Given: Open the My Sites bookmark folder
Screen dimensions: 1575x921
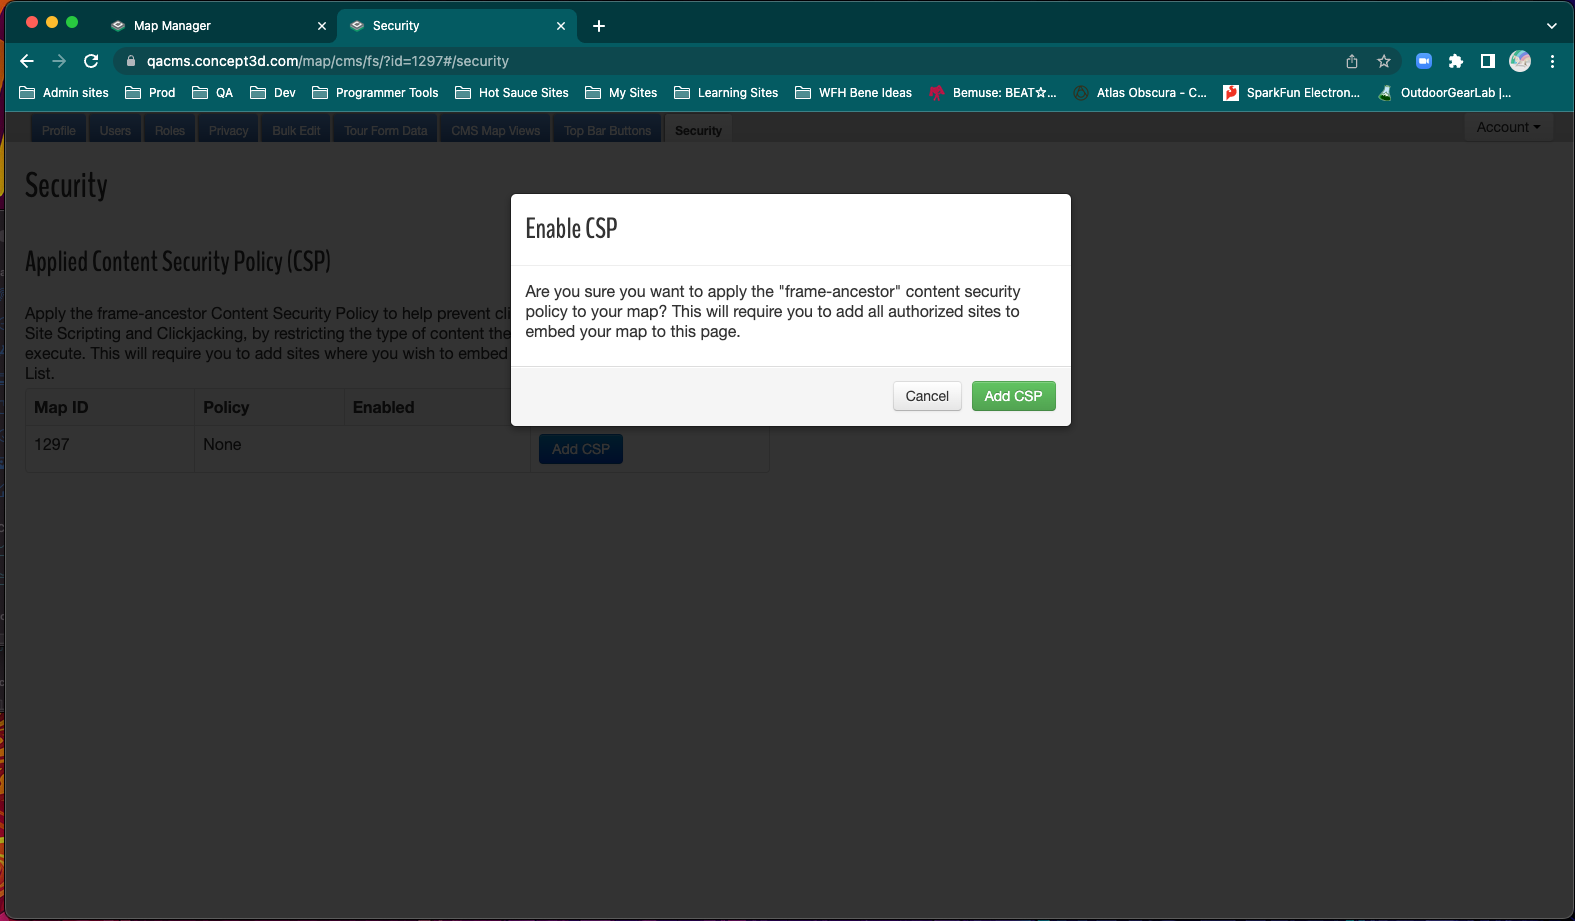Looking at the screenshot, I should click(621, 93).
